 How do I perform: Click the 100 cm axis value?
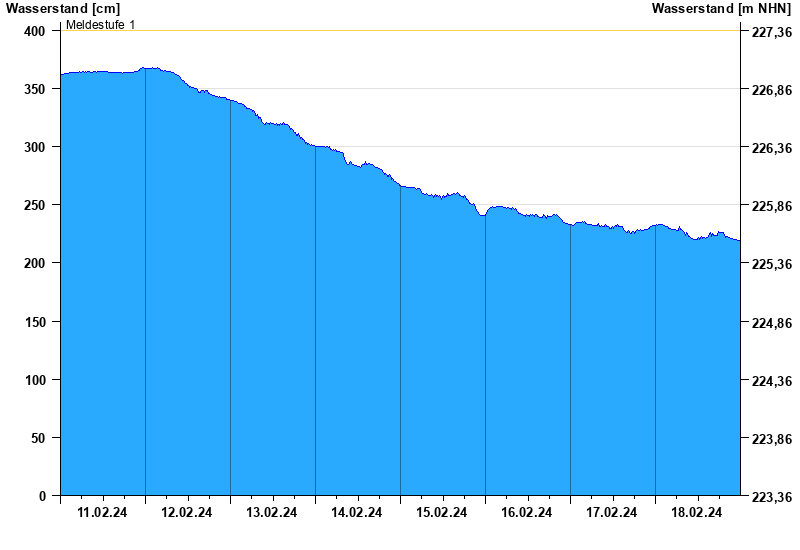(35, 380)
